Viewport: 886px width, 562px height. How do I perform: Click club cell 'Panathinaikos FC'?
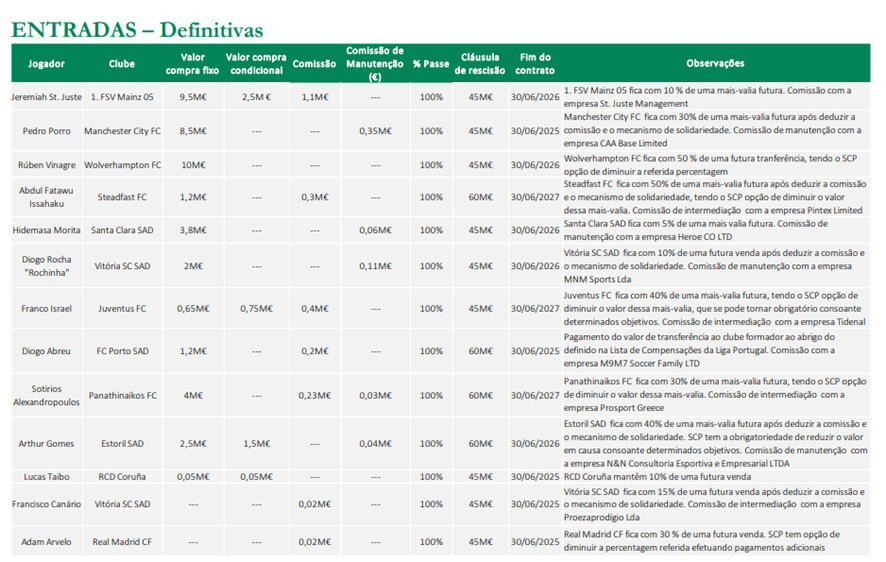point(122,395)
